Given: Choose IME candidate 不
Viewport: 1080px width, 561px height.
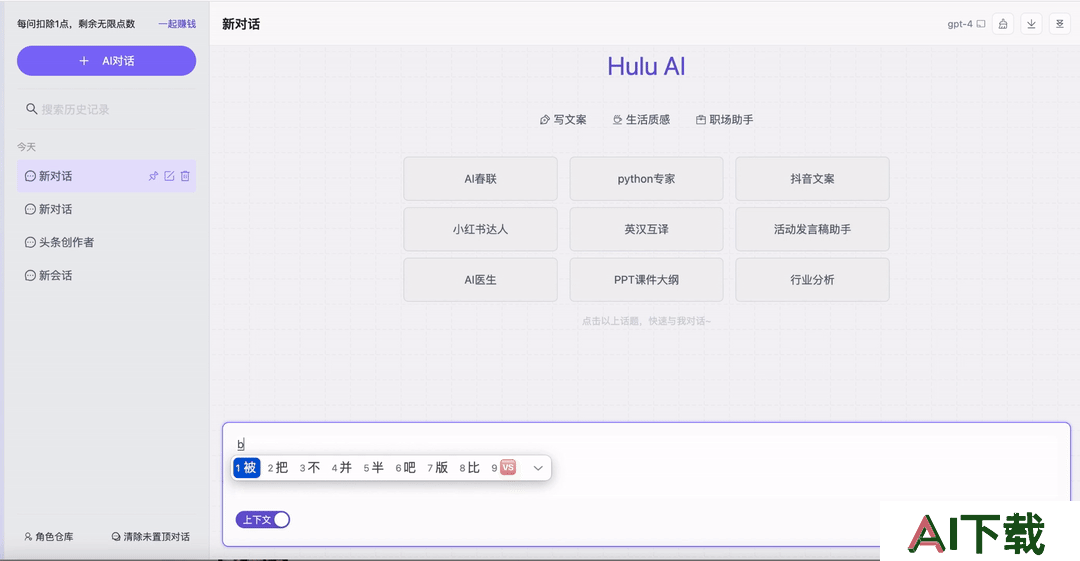Looking at the screenshot, I should click(x=310, y=468).
